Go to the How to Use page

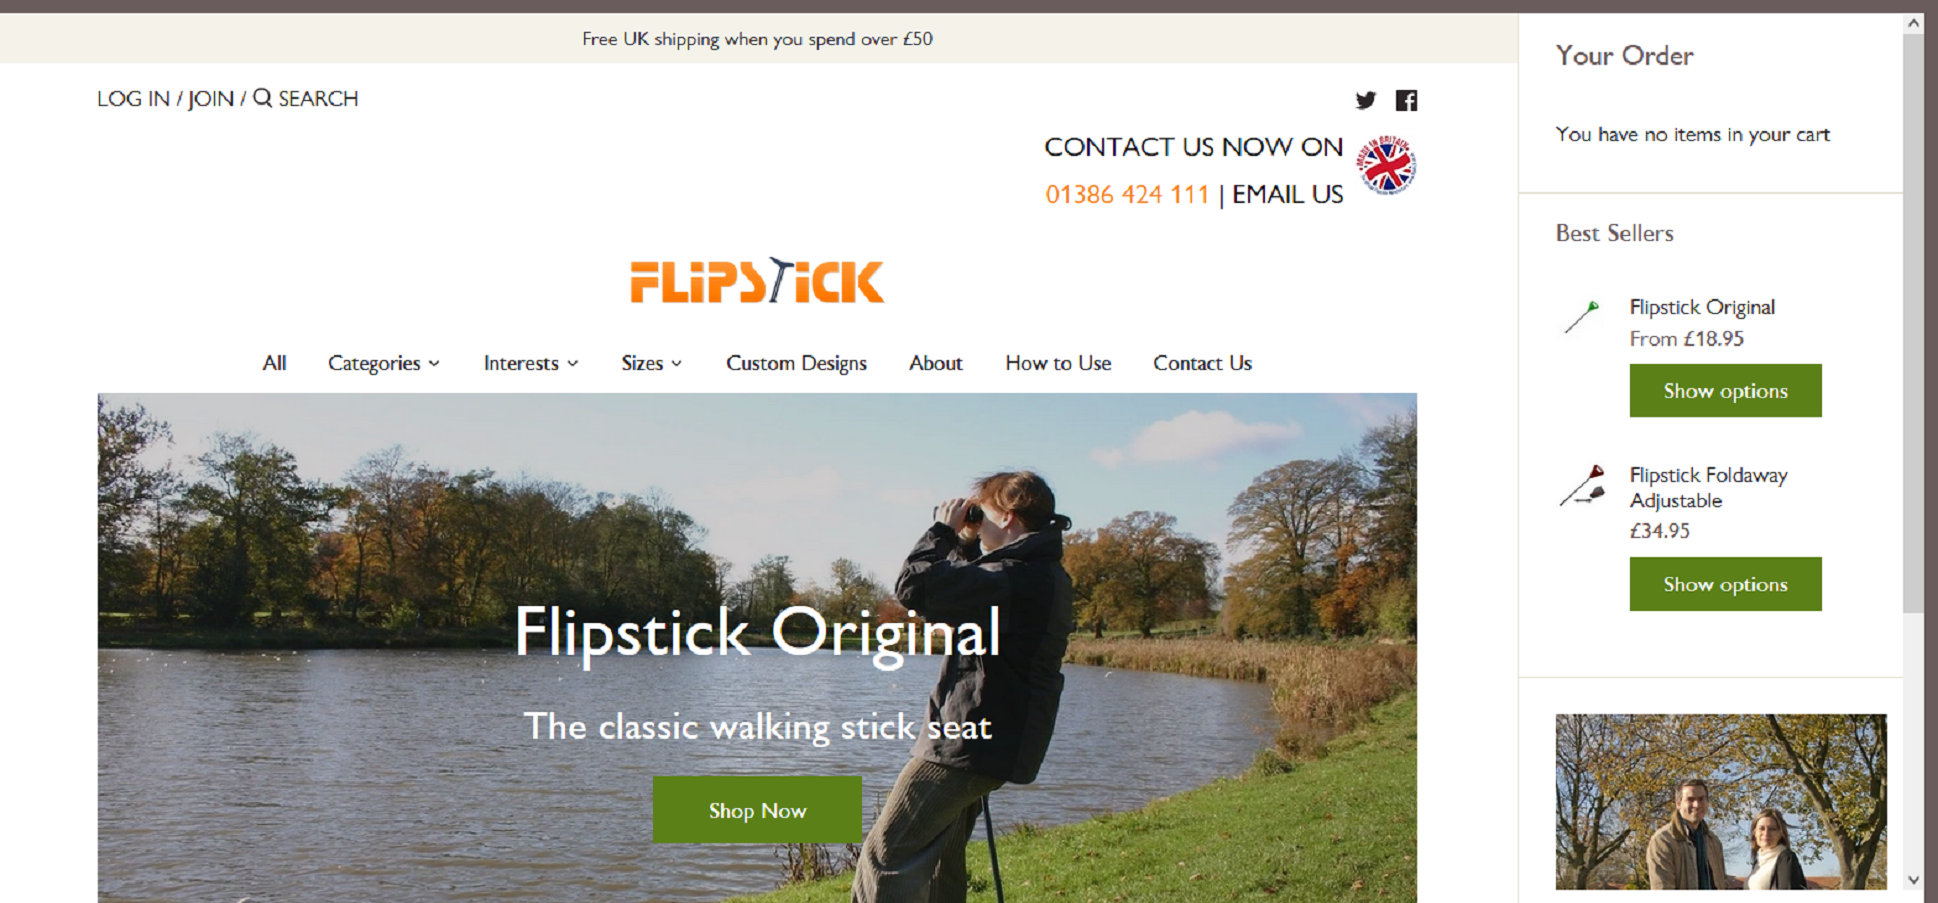point(1058,363)
